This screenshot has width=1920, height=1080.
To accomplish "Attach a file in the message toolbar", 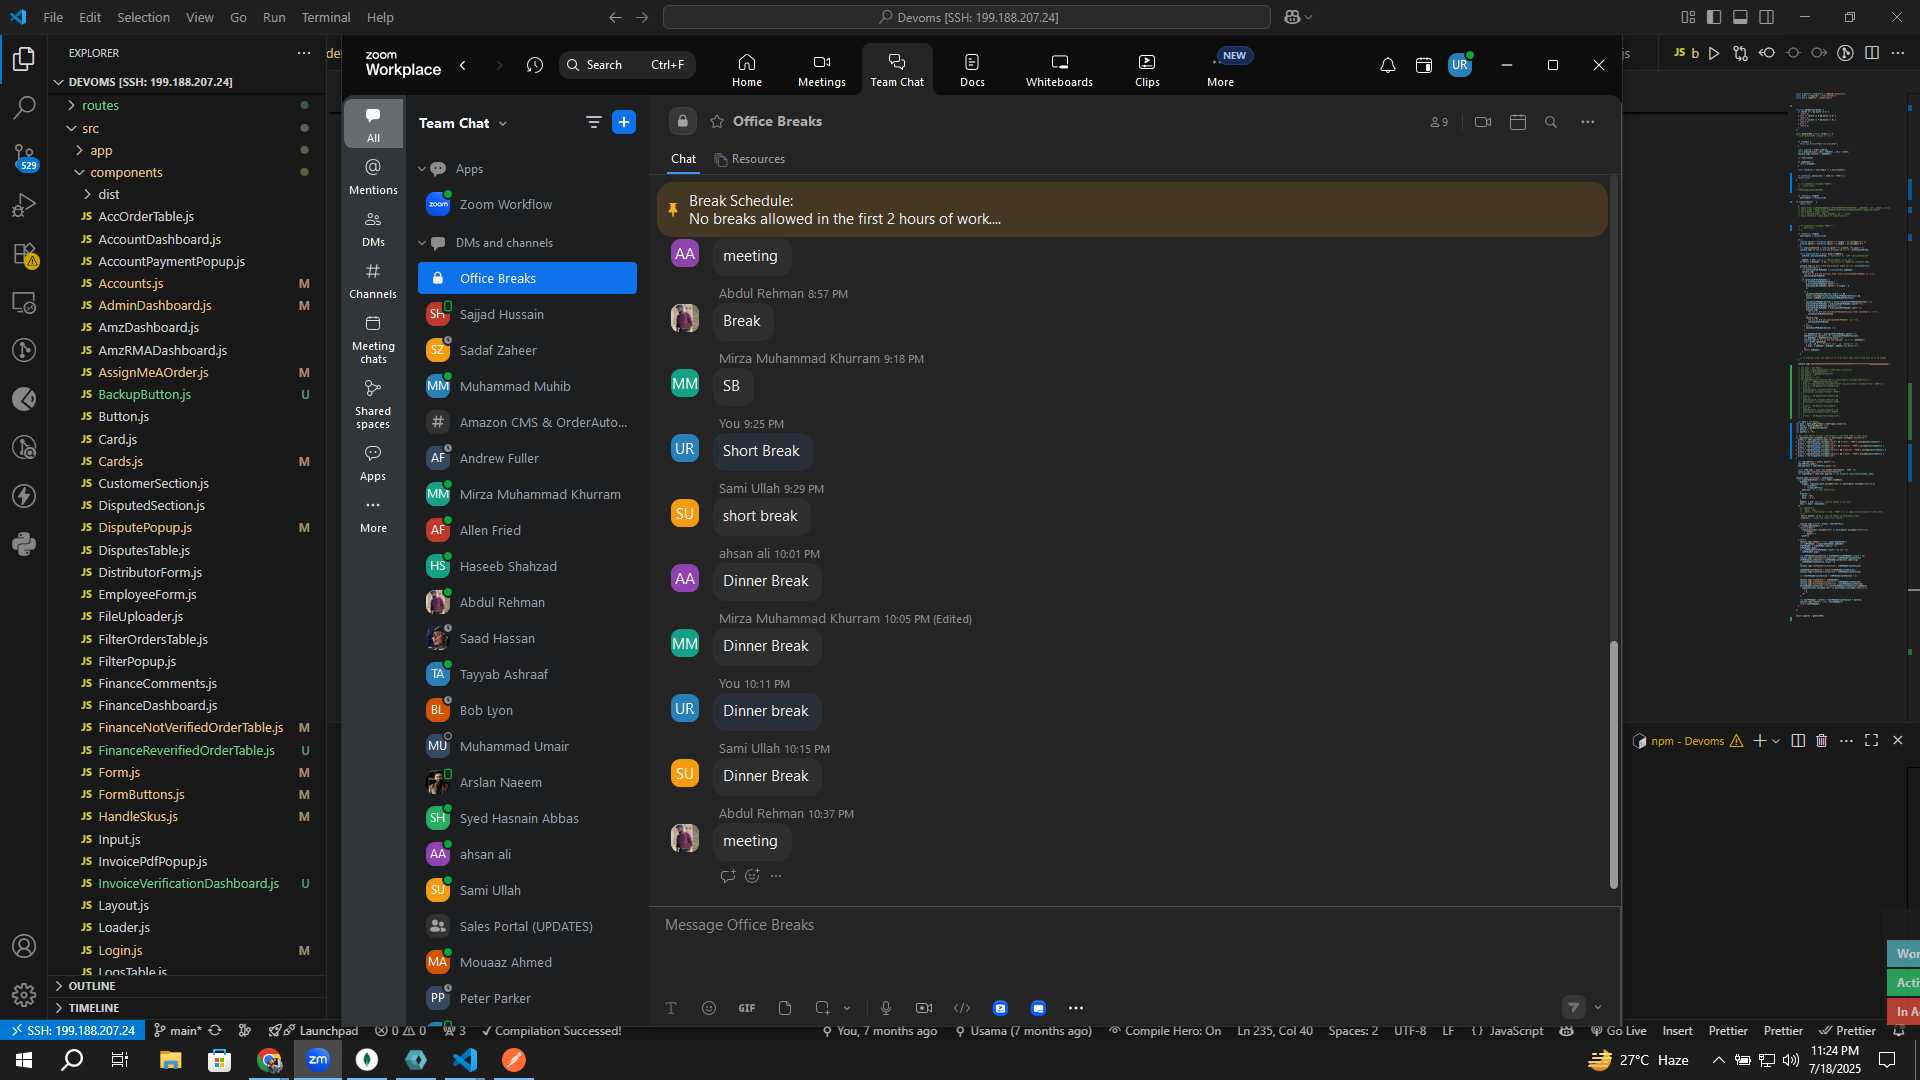I will 785,1008.
